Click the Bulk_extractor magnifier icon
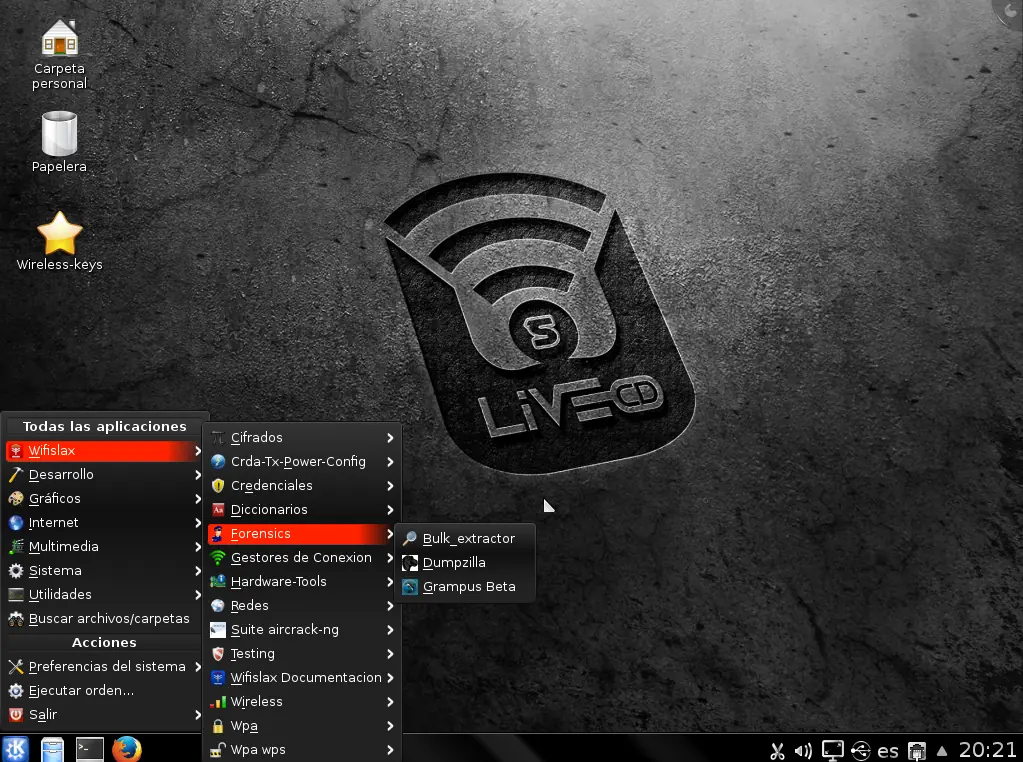The image size is (1023, 762). click(x=409, y=539)
